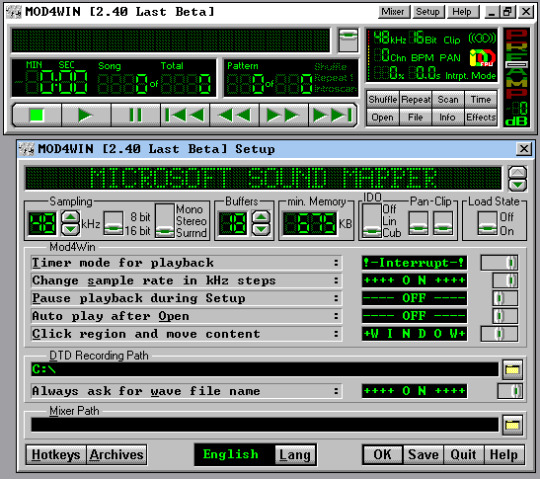Image resolution: width=540 pixels, height=479 pixels.
Task: Click the rewind double-arrow button
Action: click(234, 115)
